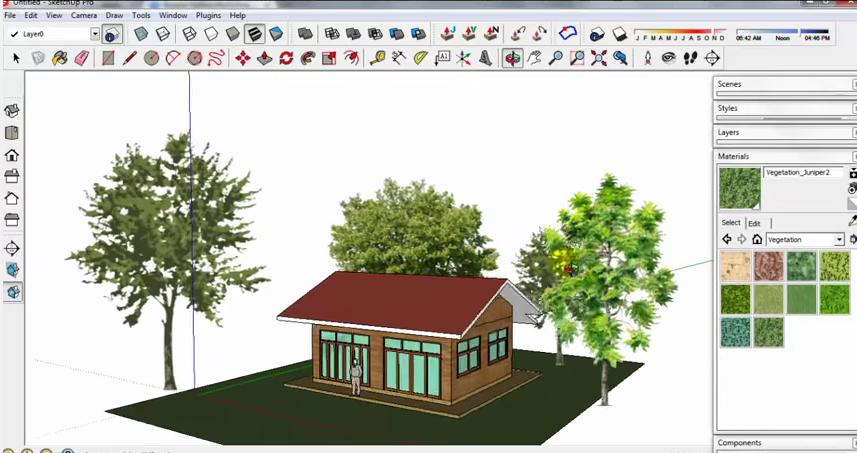Select the Follow Me tool

pos(308,58)
